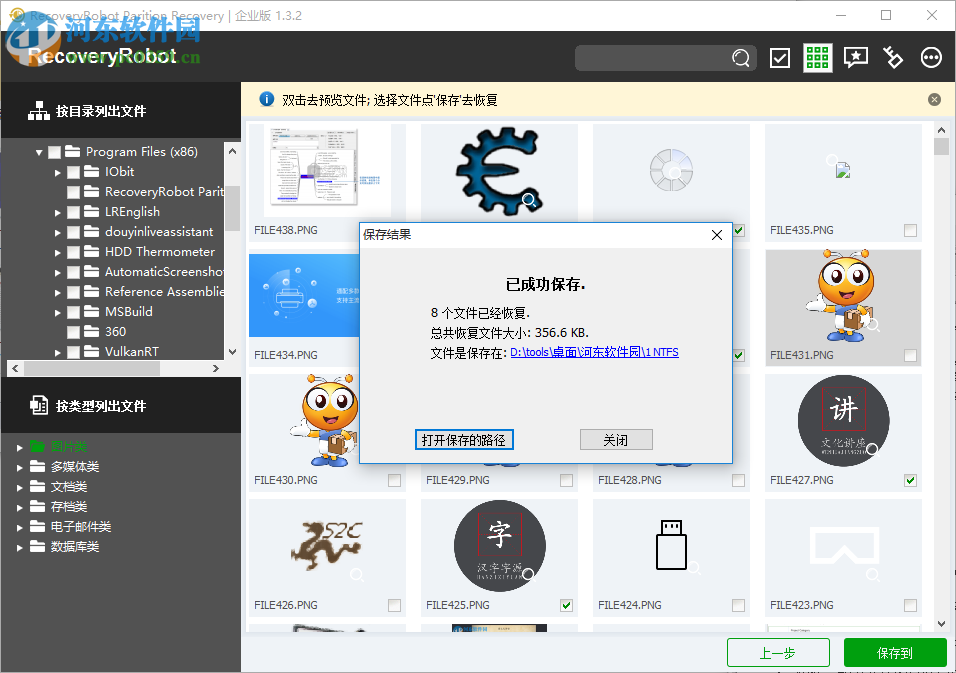Expand the 多媒体类 category
Image resolution: width=956 pixels, height=673 pixels.
19,466
